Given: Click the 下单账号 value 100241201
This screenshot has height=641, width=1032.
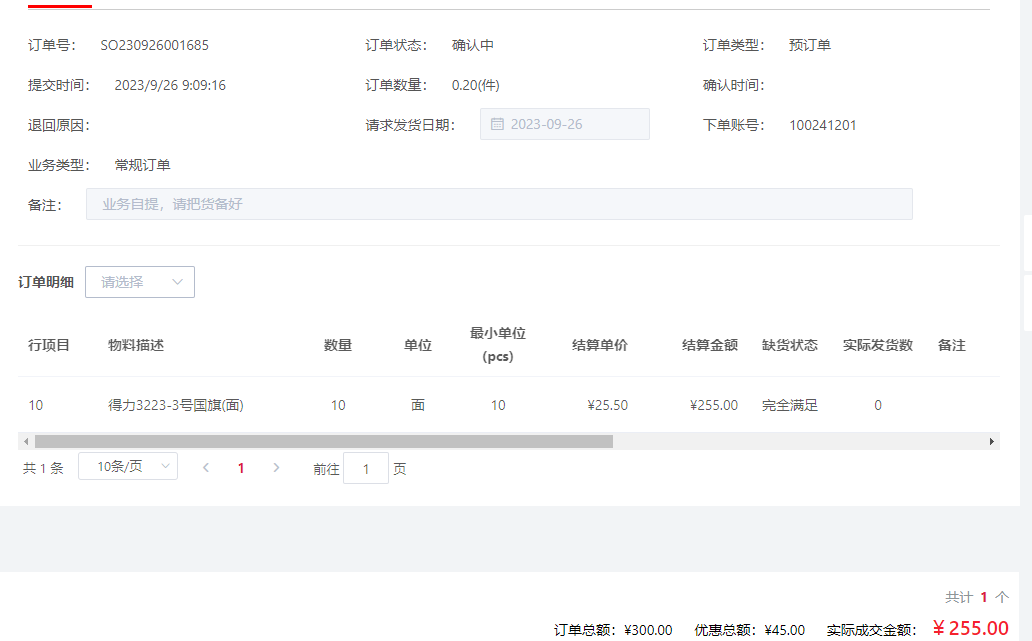Looking at the screenshot, I should [823, 125].
